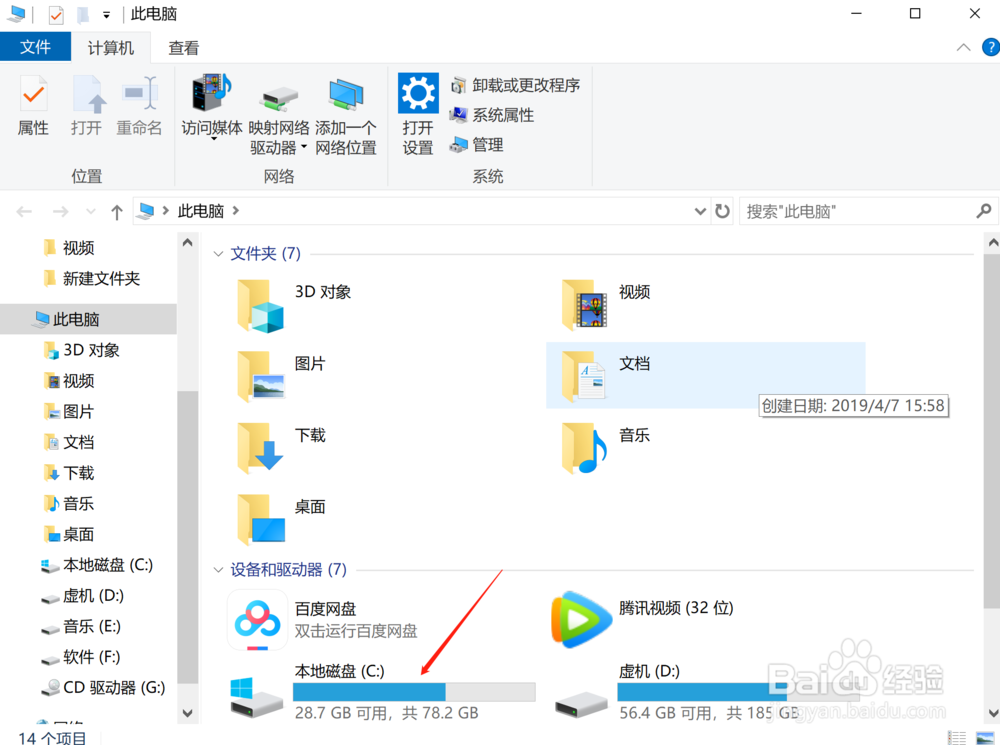Click the refresh button beside the address bar

(723, 211)
